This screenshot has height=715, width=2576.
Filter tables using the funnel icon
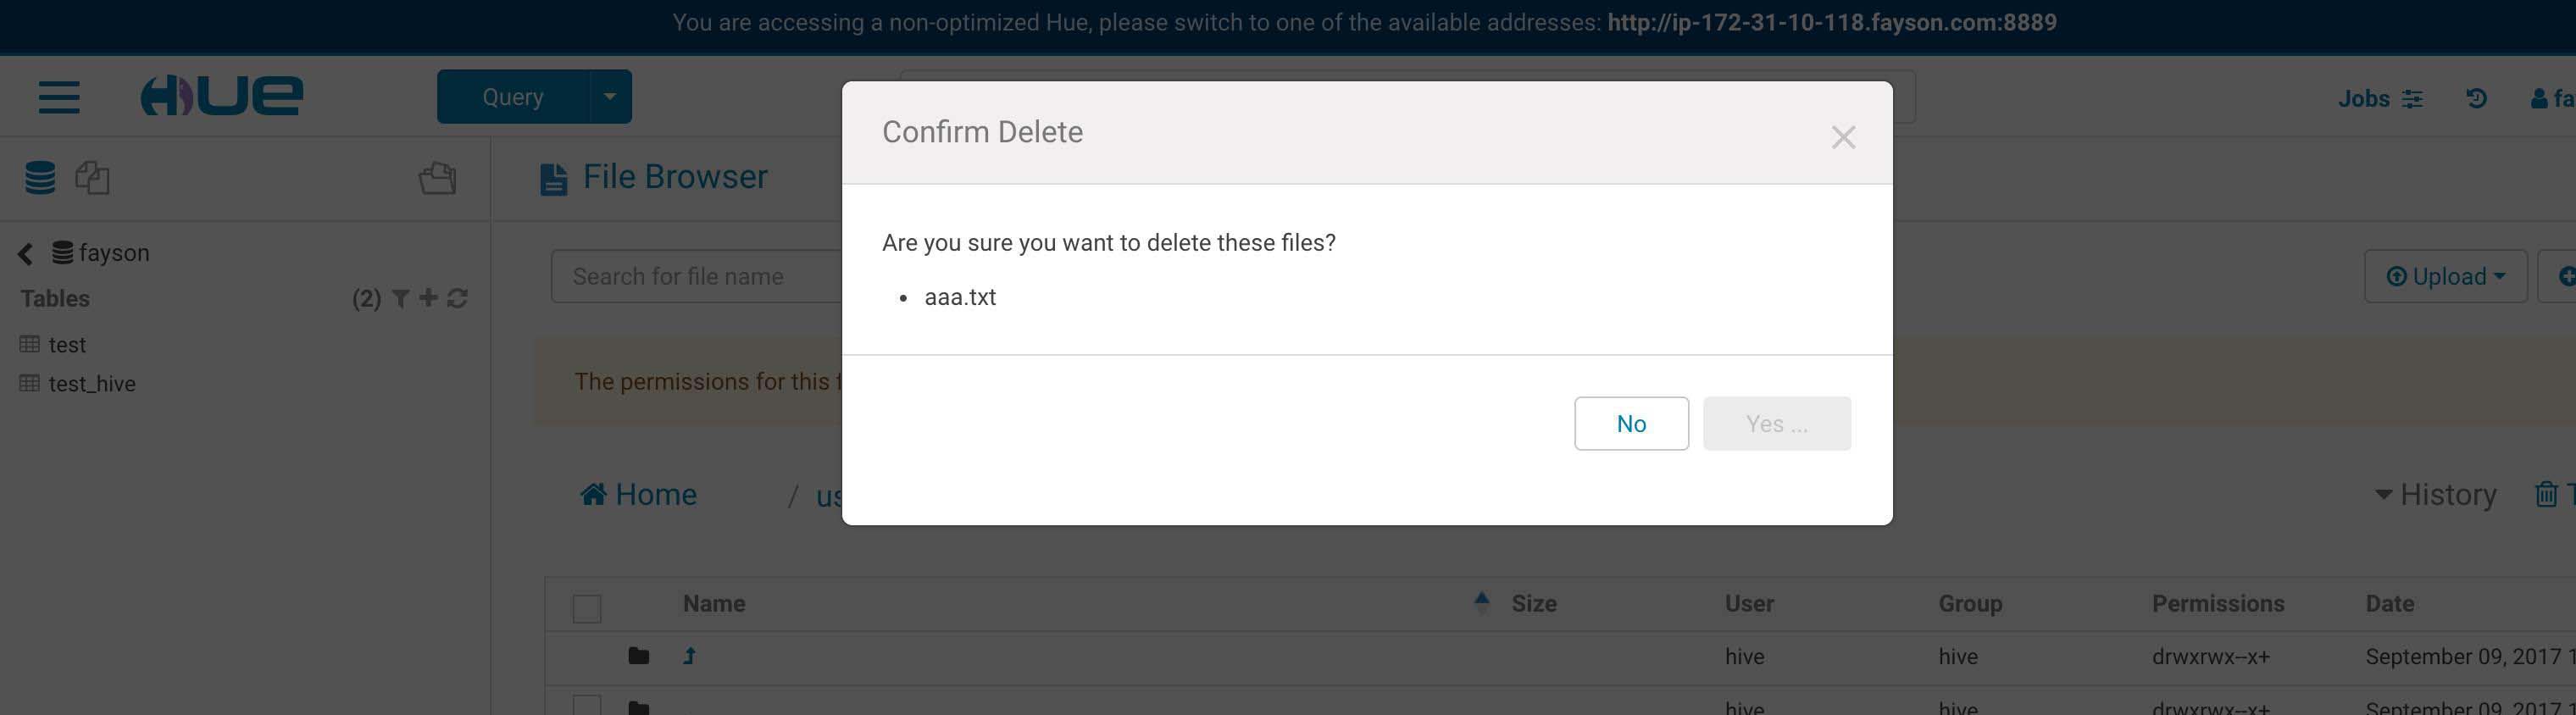(400, 298)
